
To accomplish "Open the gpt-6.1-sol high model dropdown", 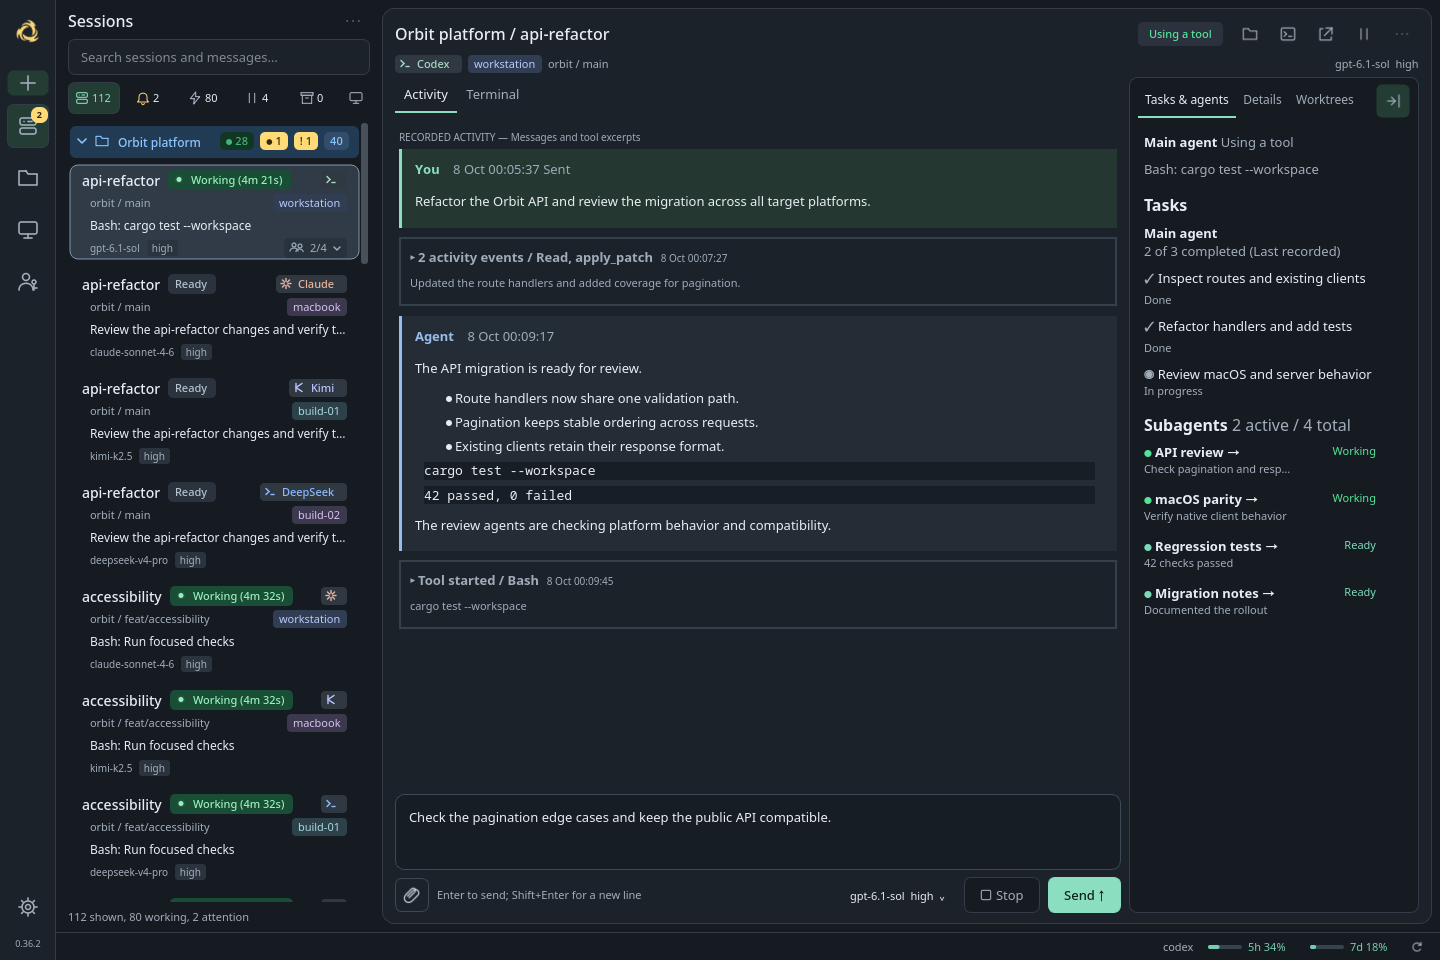I will [x=897, y=896].
